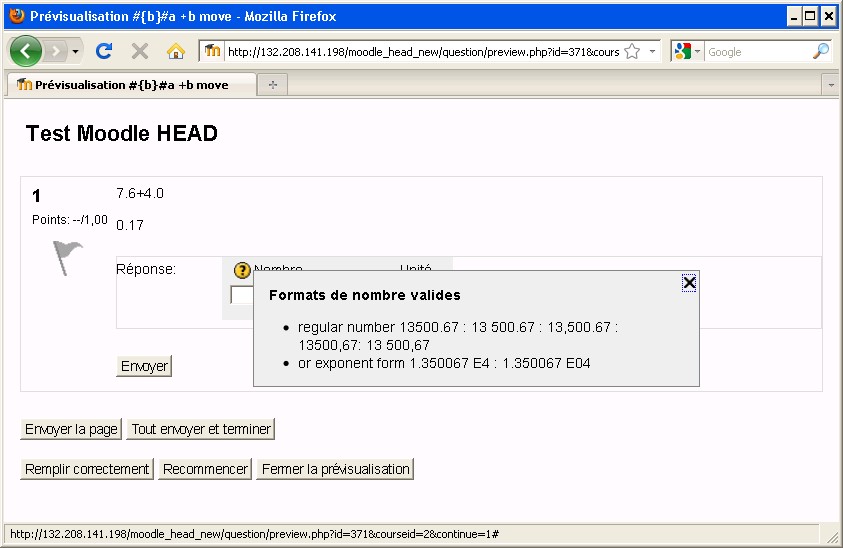The height and width of the screenshot is (548, 843).
Task: Click the regular number bullet text
Action: pyautogui.click(x=458, y=336)
